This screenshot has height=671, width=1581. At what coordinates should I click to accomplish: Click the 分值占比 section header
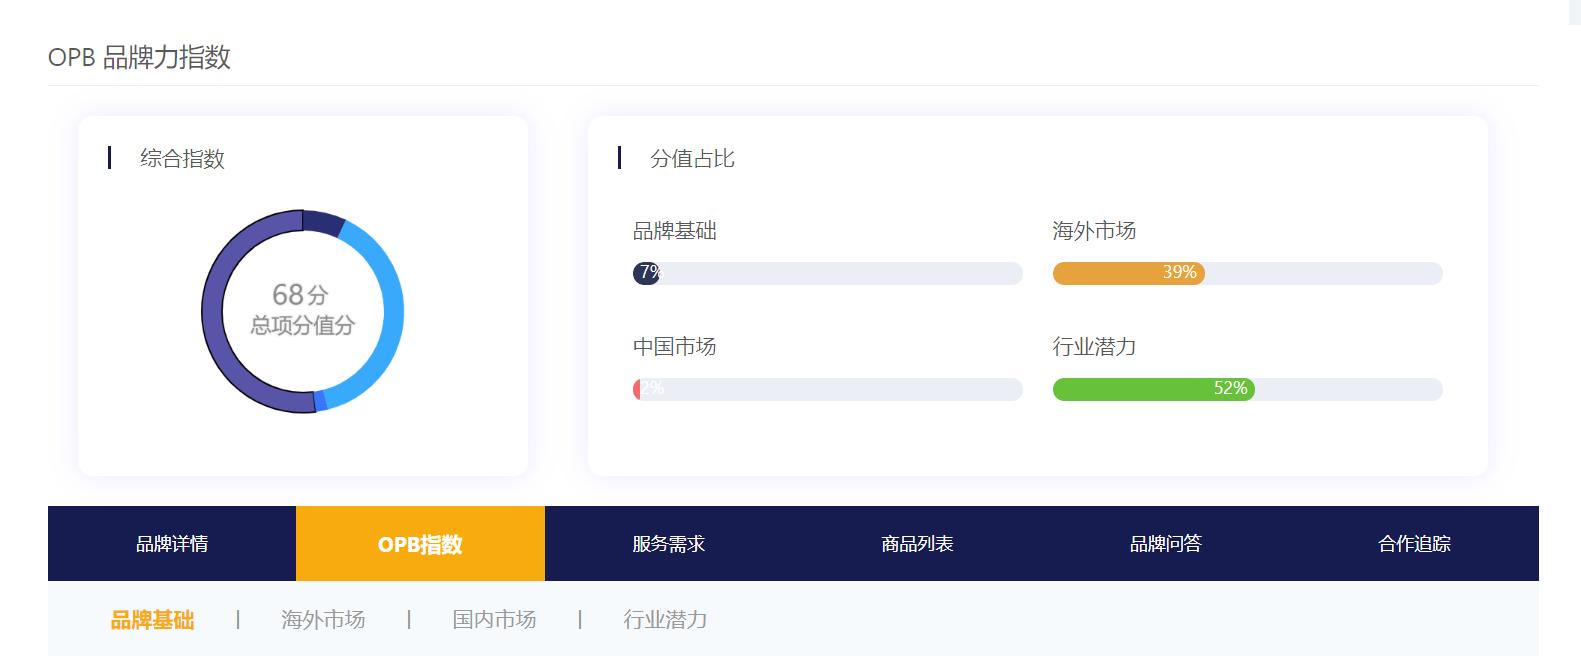coord(692,158)
